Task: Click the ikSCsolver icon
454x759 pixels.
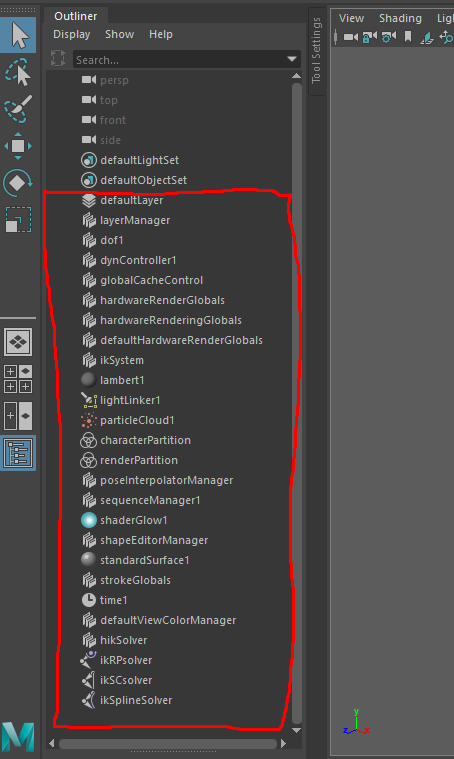Action: point(89,680)
